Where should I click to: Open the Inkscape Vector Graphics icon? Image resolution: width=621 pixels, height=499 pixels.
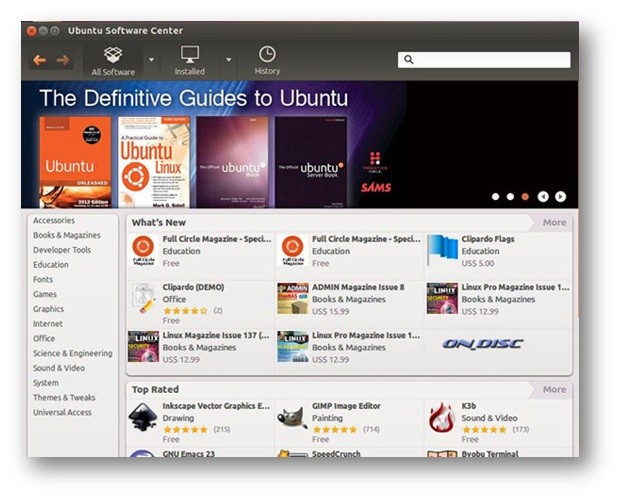click(143, 417)
